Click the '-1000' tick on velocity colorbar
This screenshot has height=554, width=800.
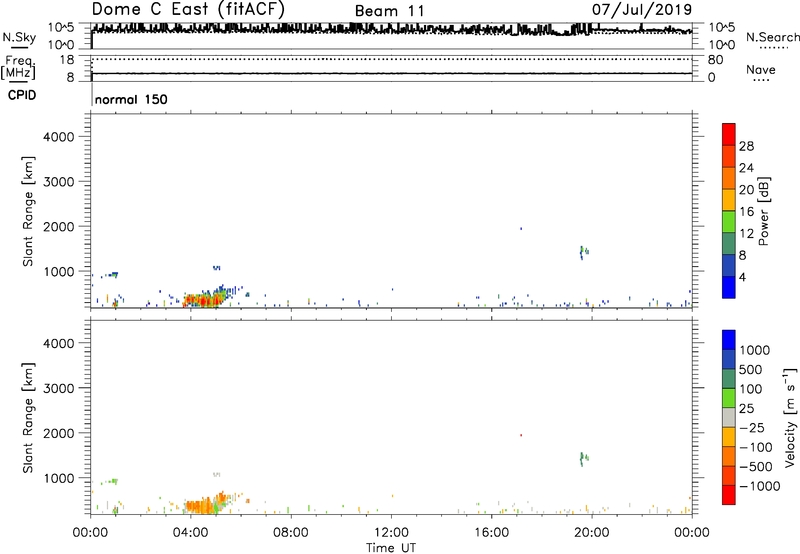click(759, 486)
